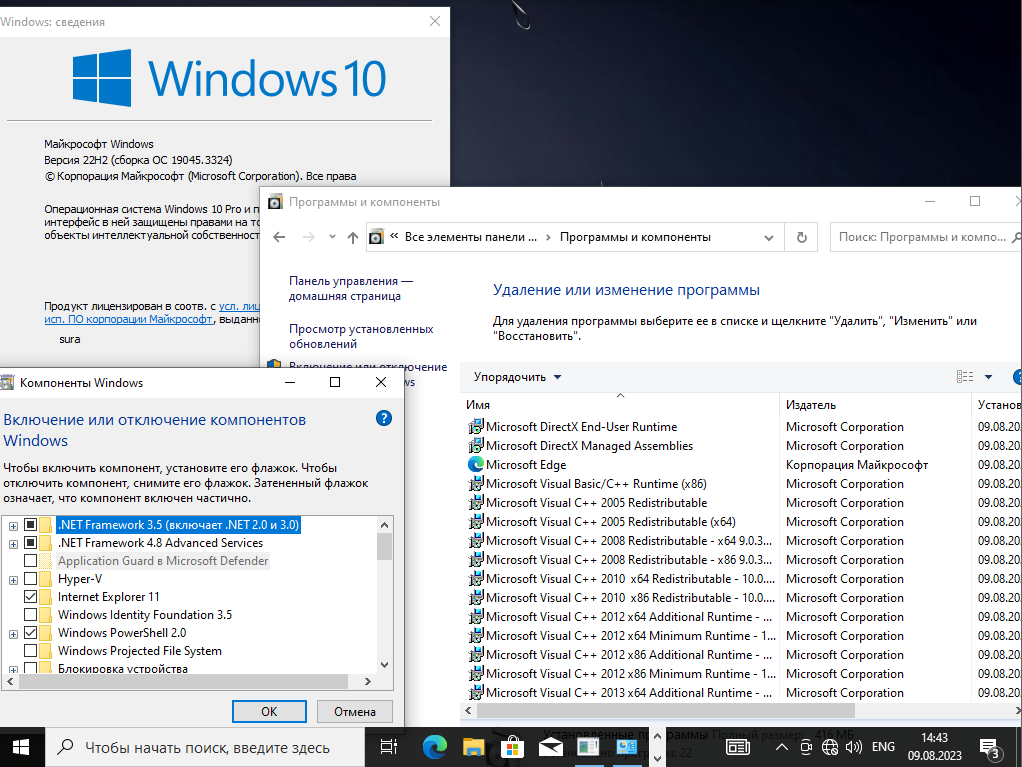Click the refresh button beside address bar

click(801, 237)
